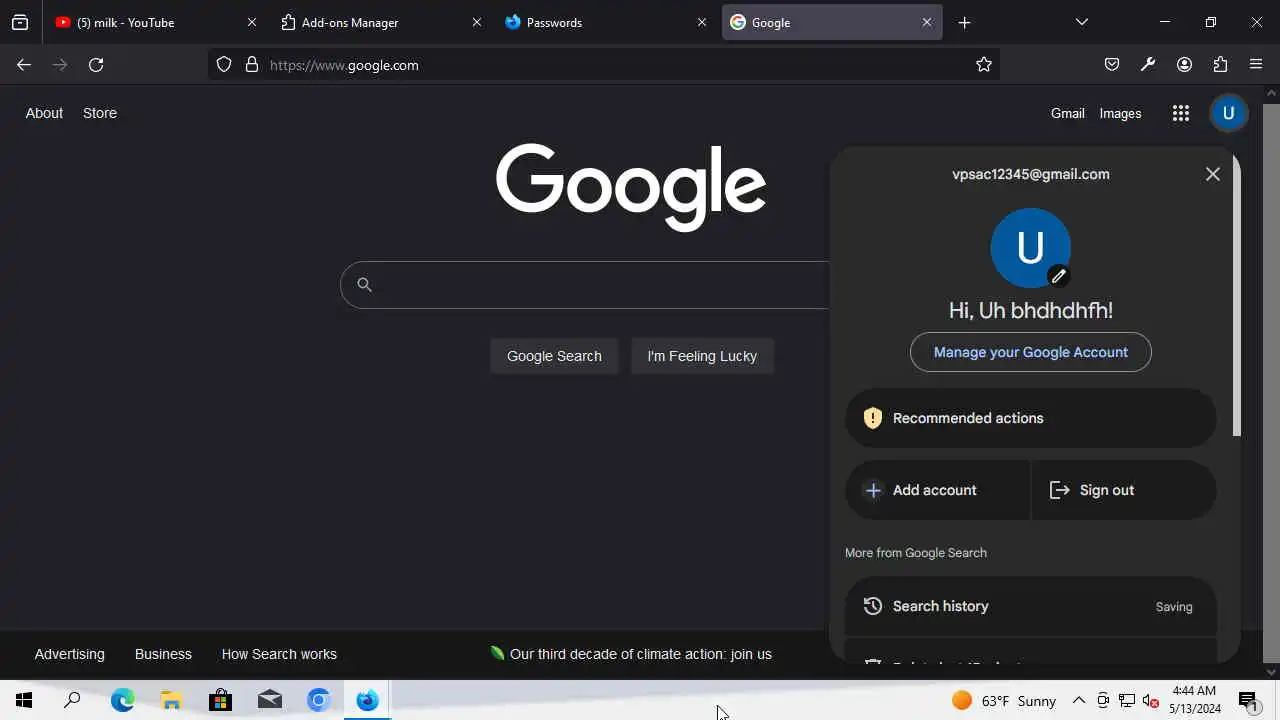Click muted volume icon in tray
Image resolution: width=1280 pixels, height=720 pixels.
[x=1150, y=701]
